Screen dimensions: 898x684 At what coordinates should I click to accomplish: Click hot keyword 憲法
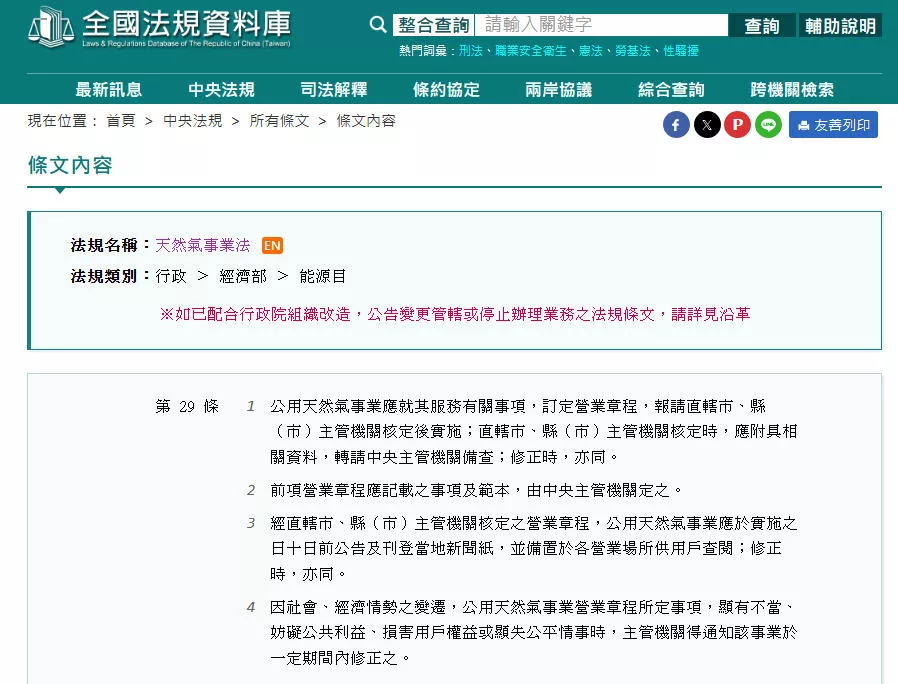coord(591,50)
